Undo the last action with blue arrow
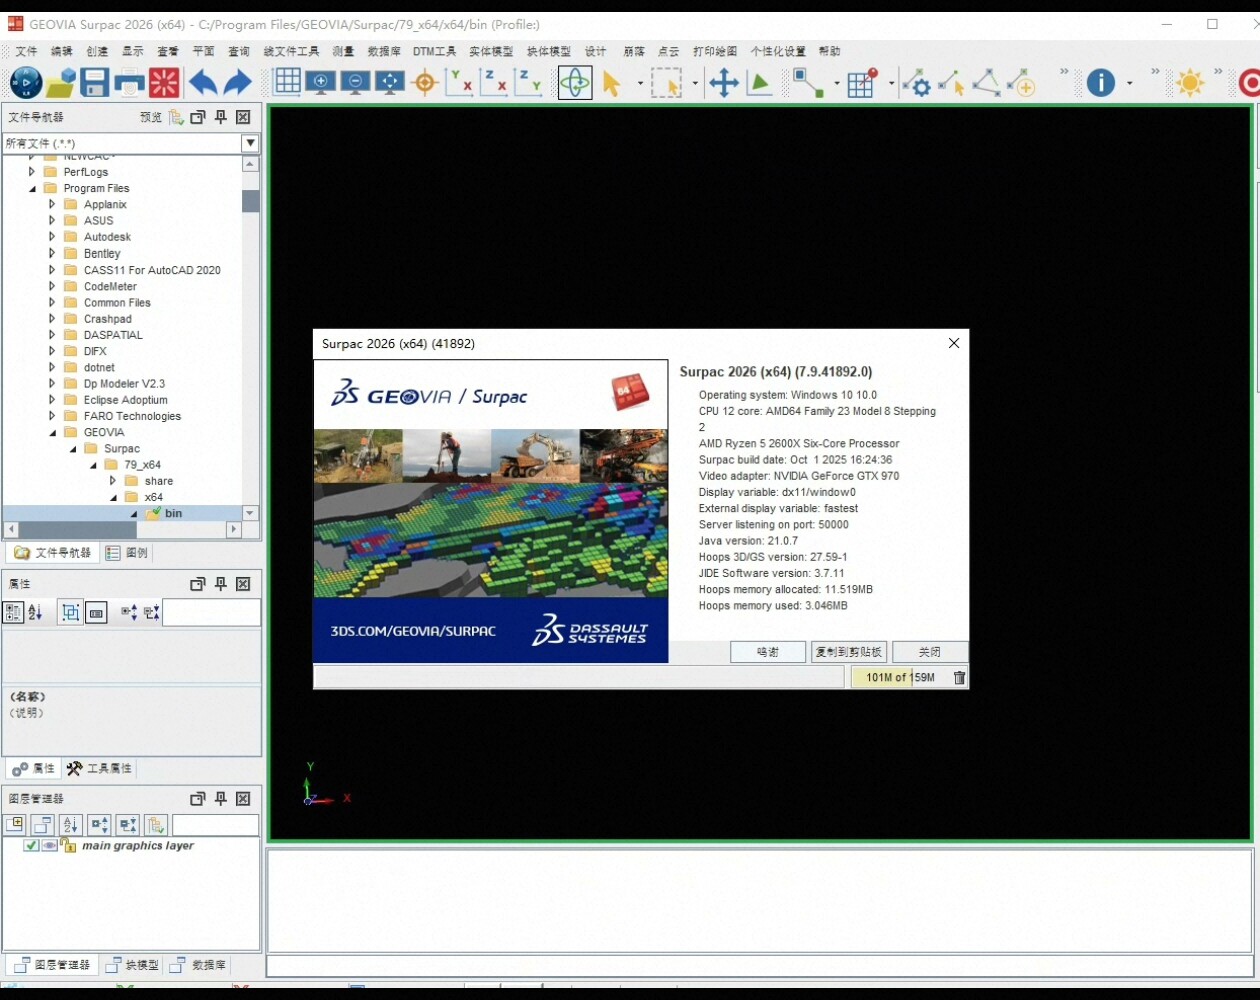1260x1000 pixels. (203, 82)
